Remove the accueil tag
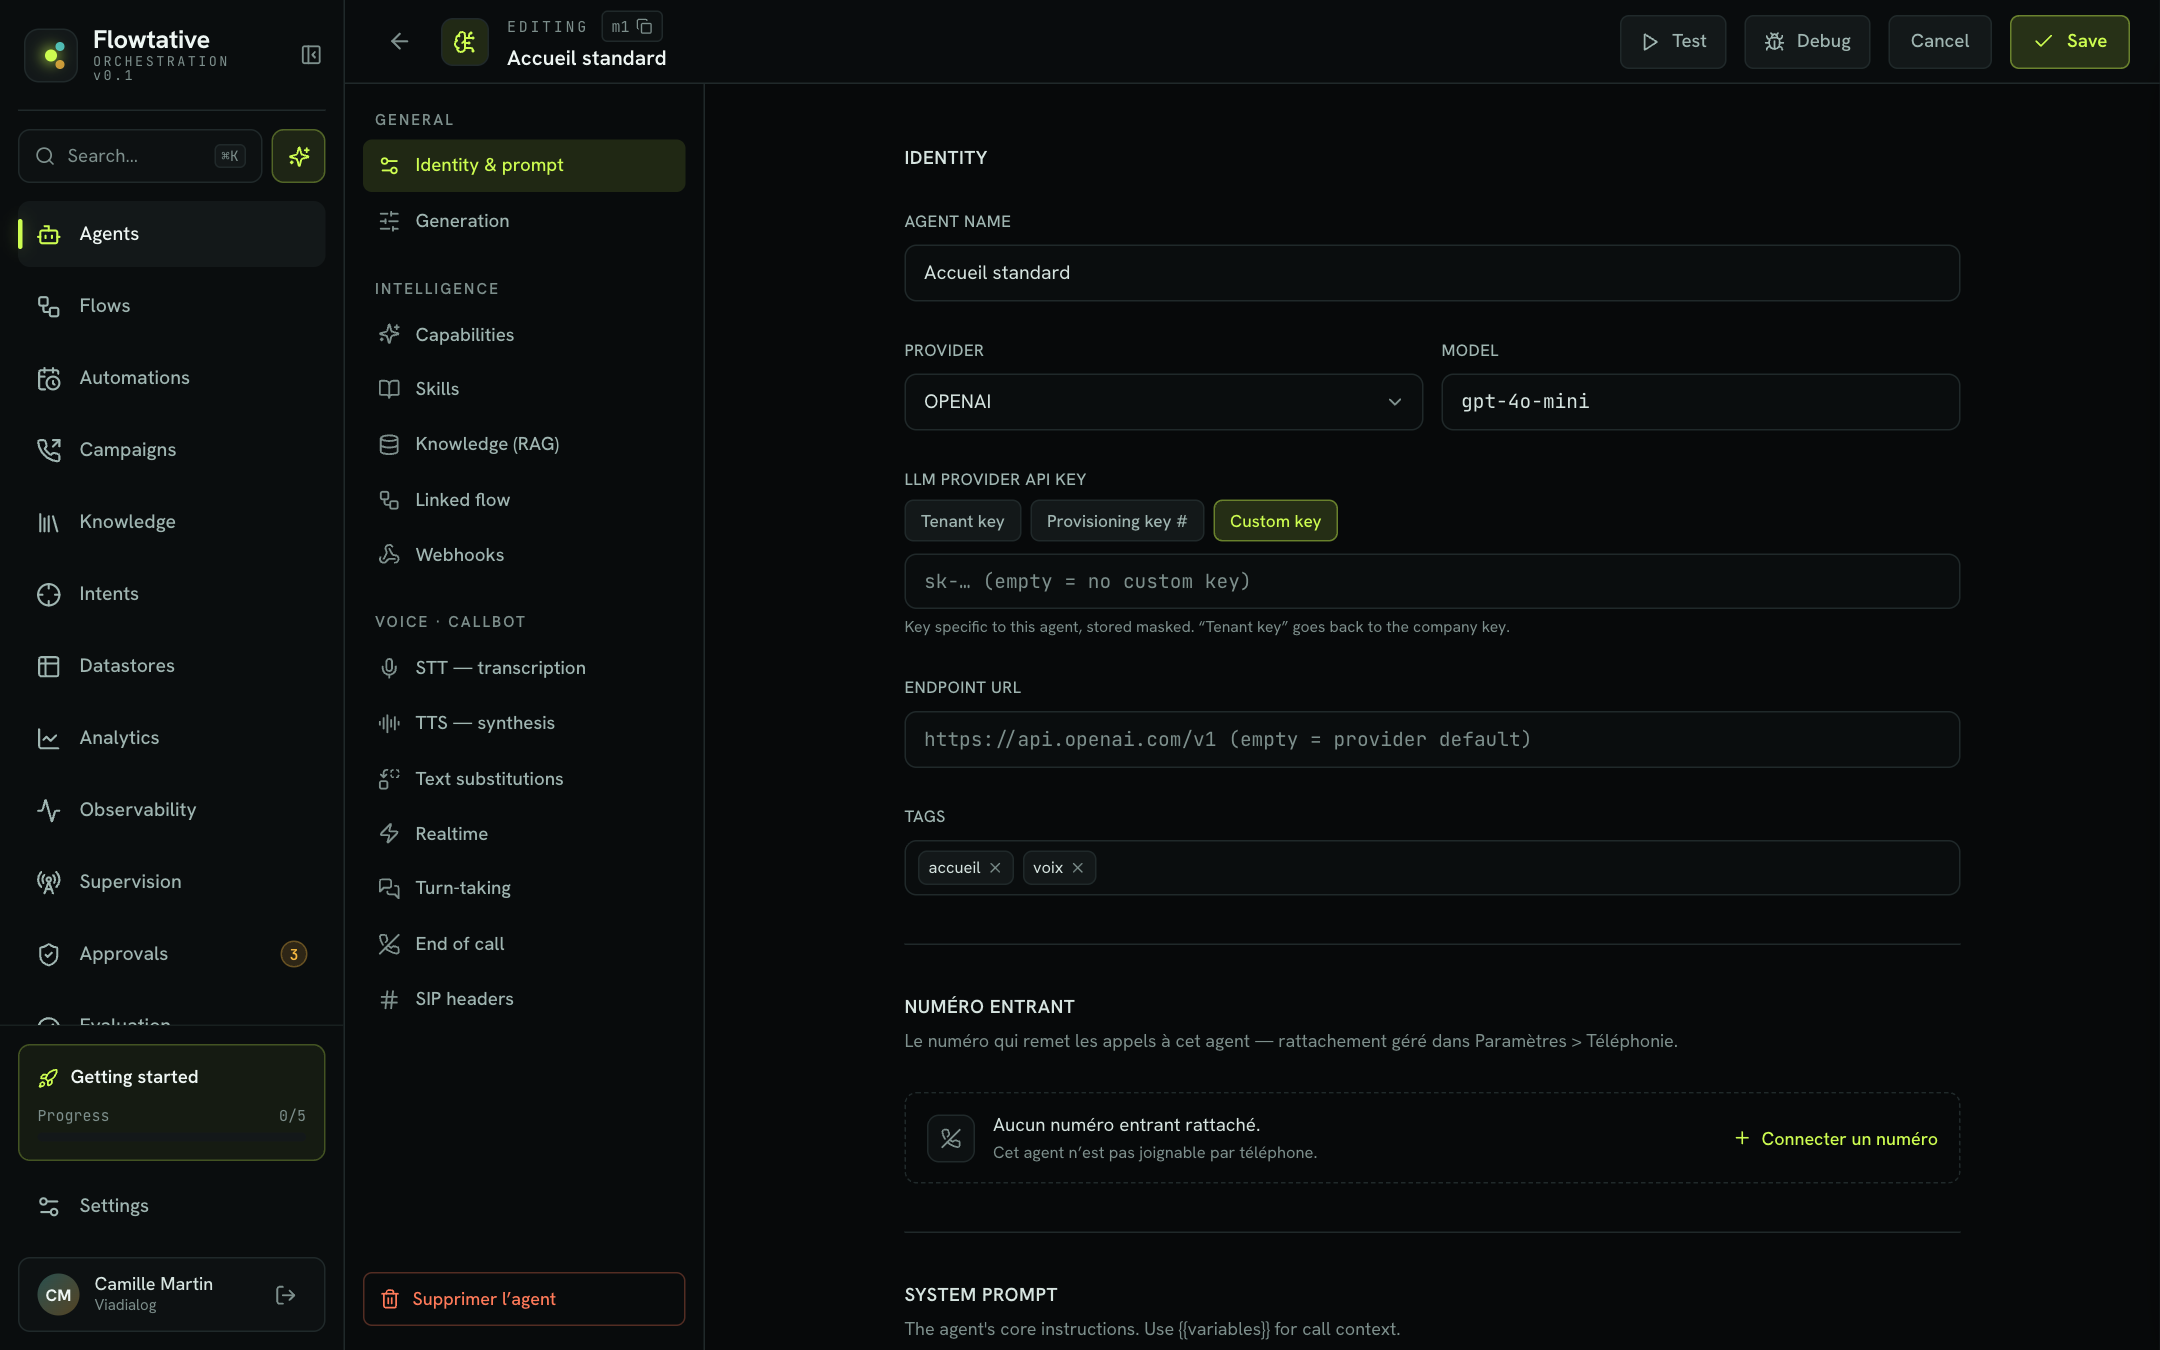Screen dimensions: 2160x1350 995,868
